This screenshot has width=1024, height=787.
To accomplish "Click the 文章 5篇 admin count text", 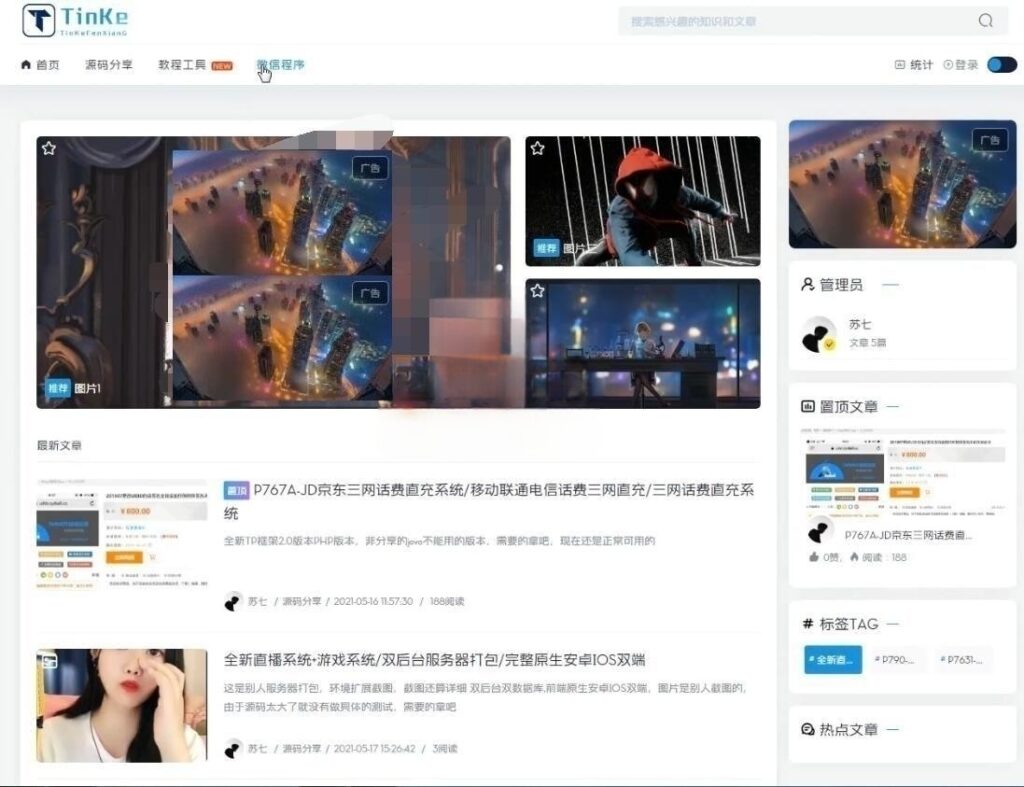I will [x=867, y=343].
